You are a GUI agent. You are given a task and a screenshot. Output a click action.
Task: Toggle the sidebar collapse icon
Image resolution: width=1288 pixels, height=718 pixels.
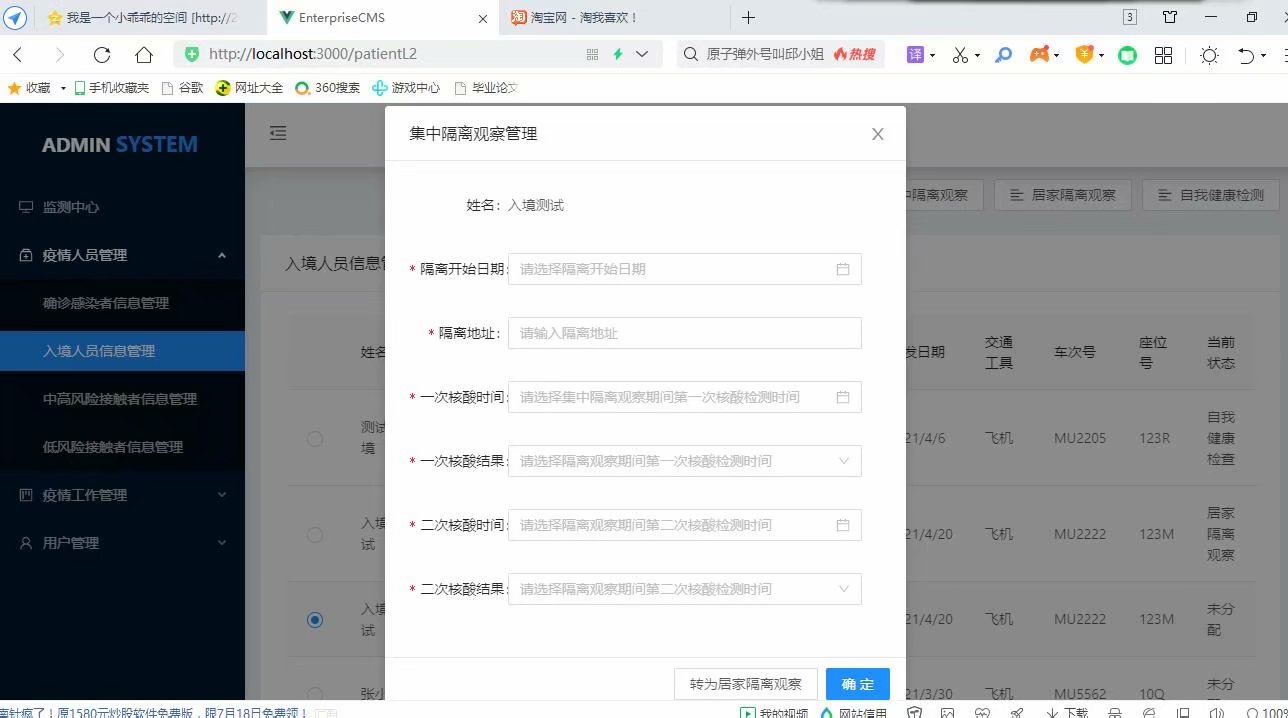coord(278,133)
